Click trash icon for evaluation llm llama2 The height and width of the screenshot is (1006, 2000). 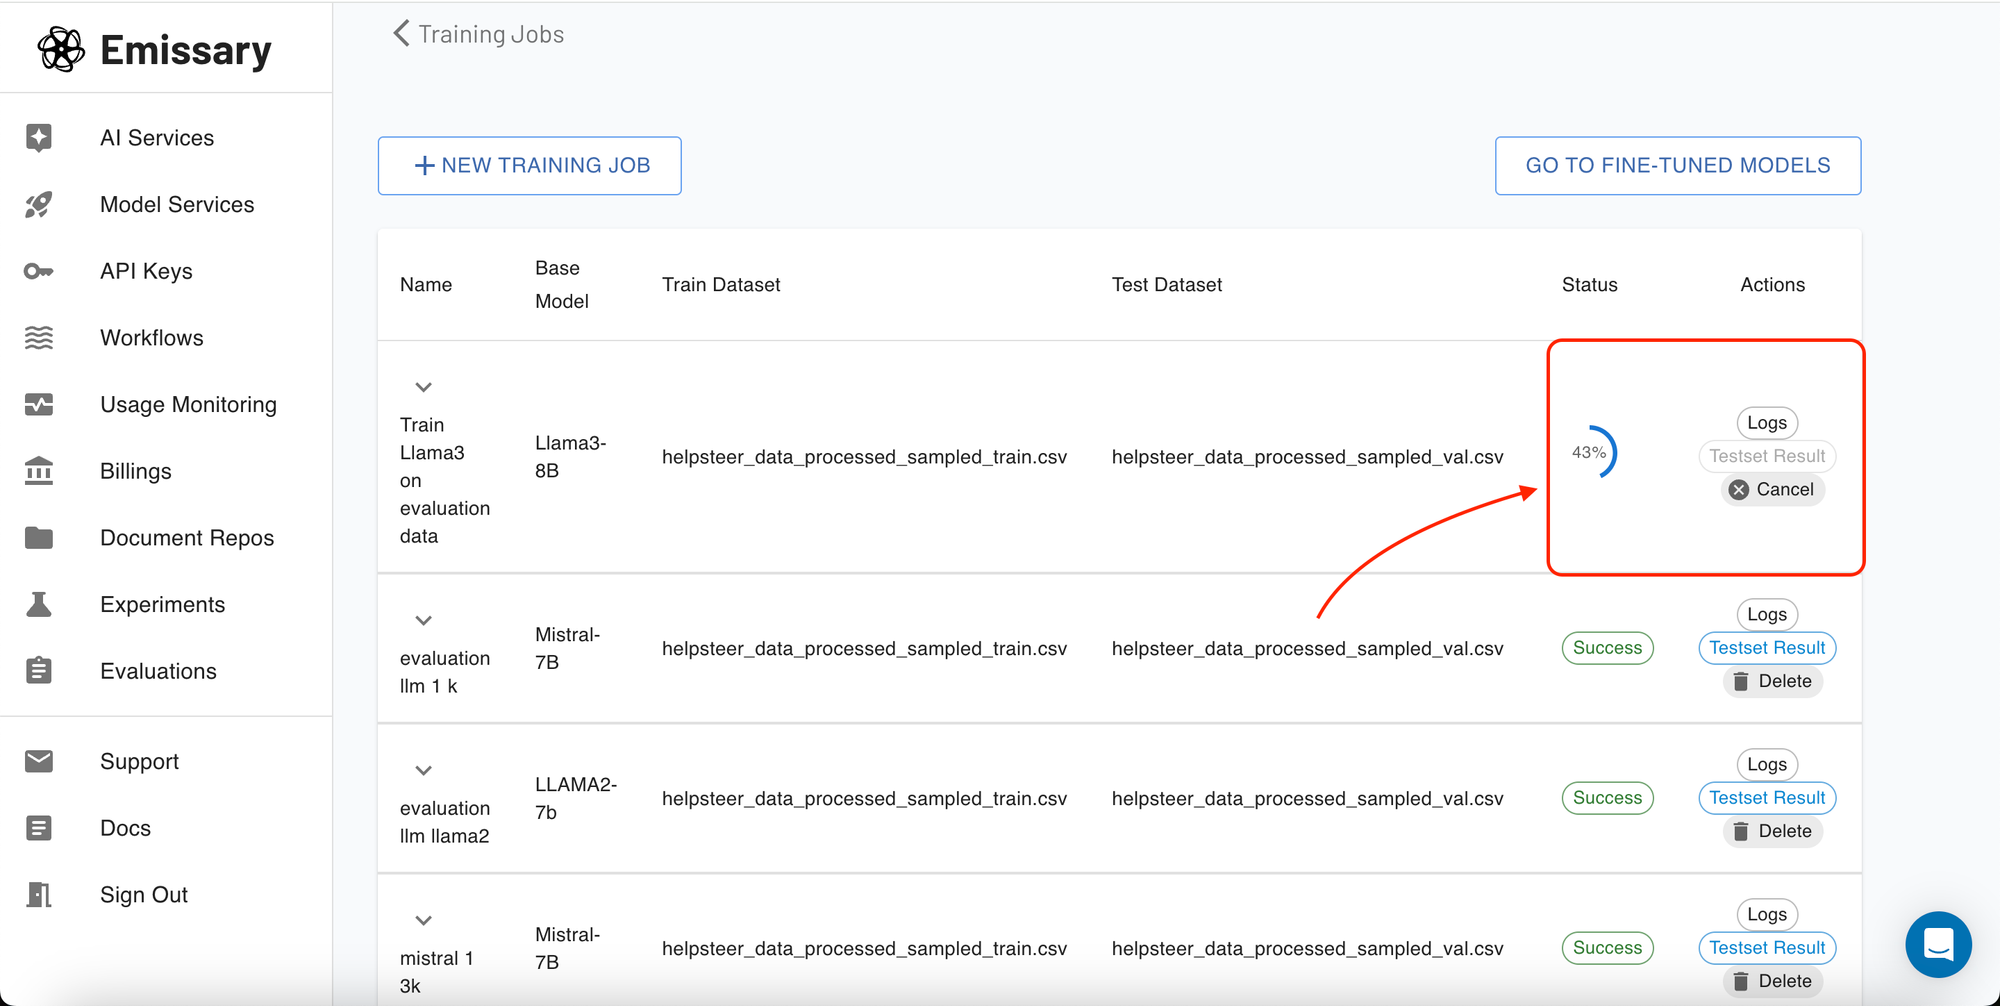(1741, 831)
